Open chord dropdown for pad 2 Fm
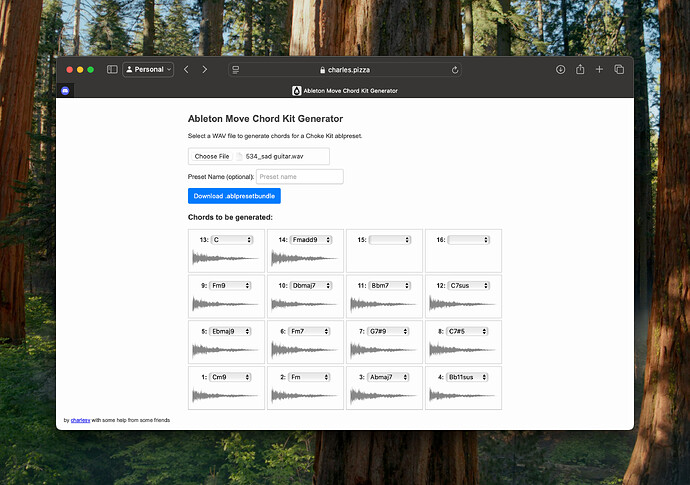 (x=309, y=377)
